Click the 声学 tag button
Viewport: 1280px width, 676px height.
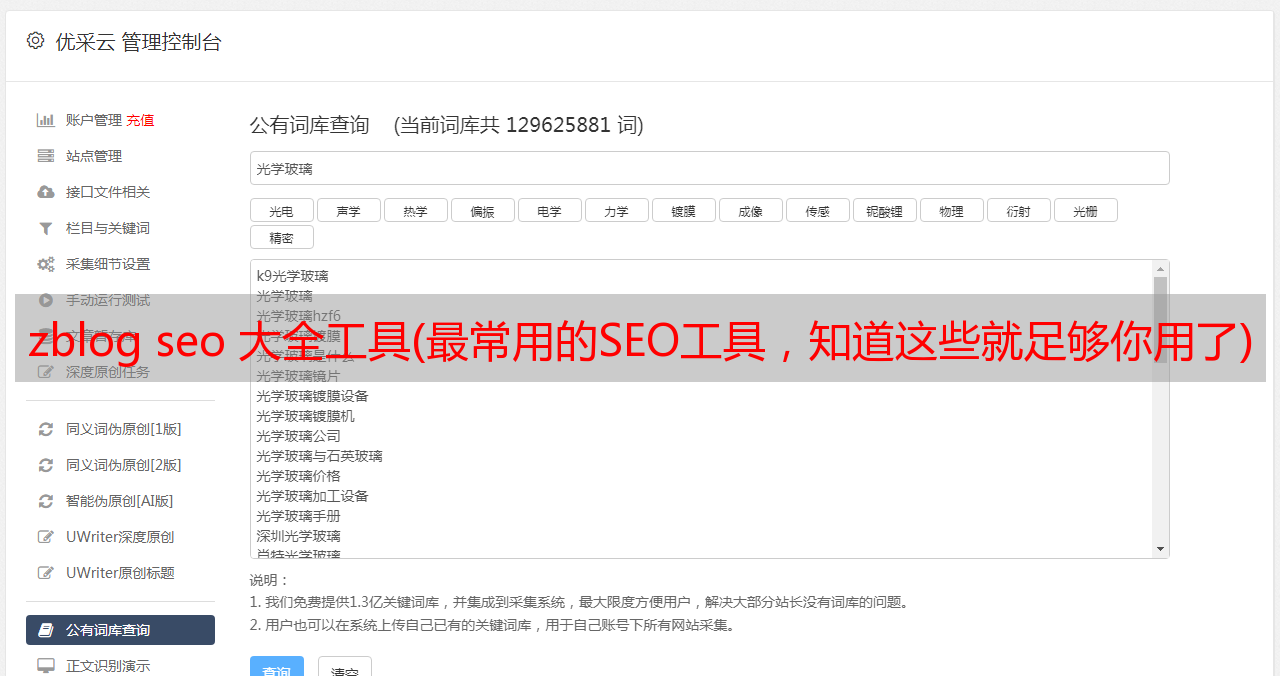[349, 210]
